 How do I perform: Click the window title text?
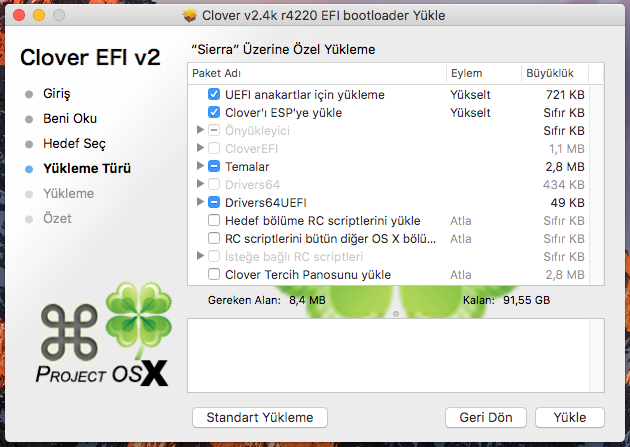pos(323,16)
